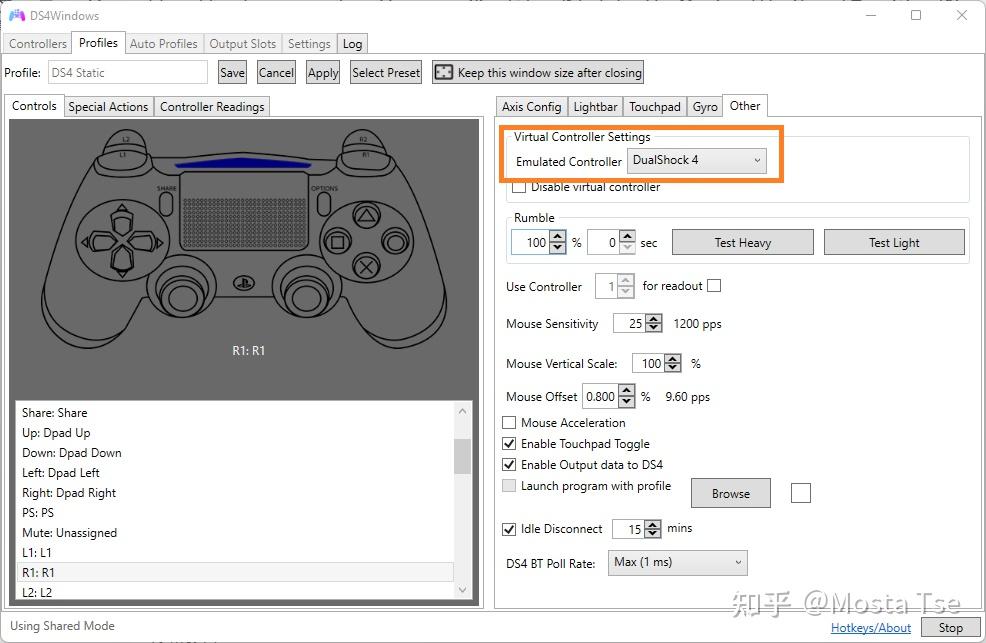Click the OPTIONS button on the controller diagram

[x=323, y=204]
